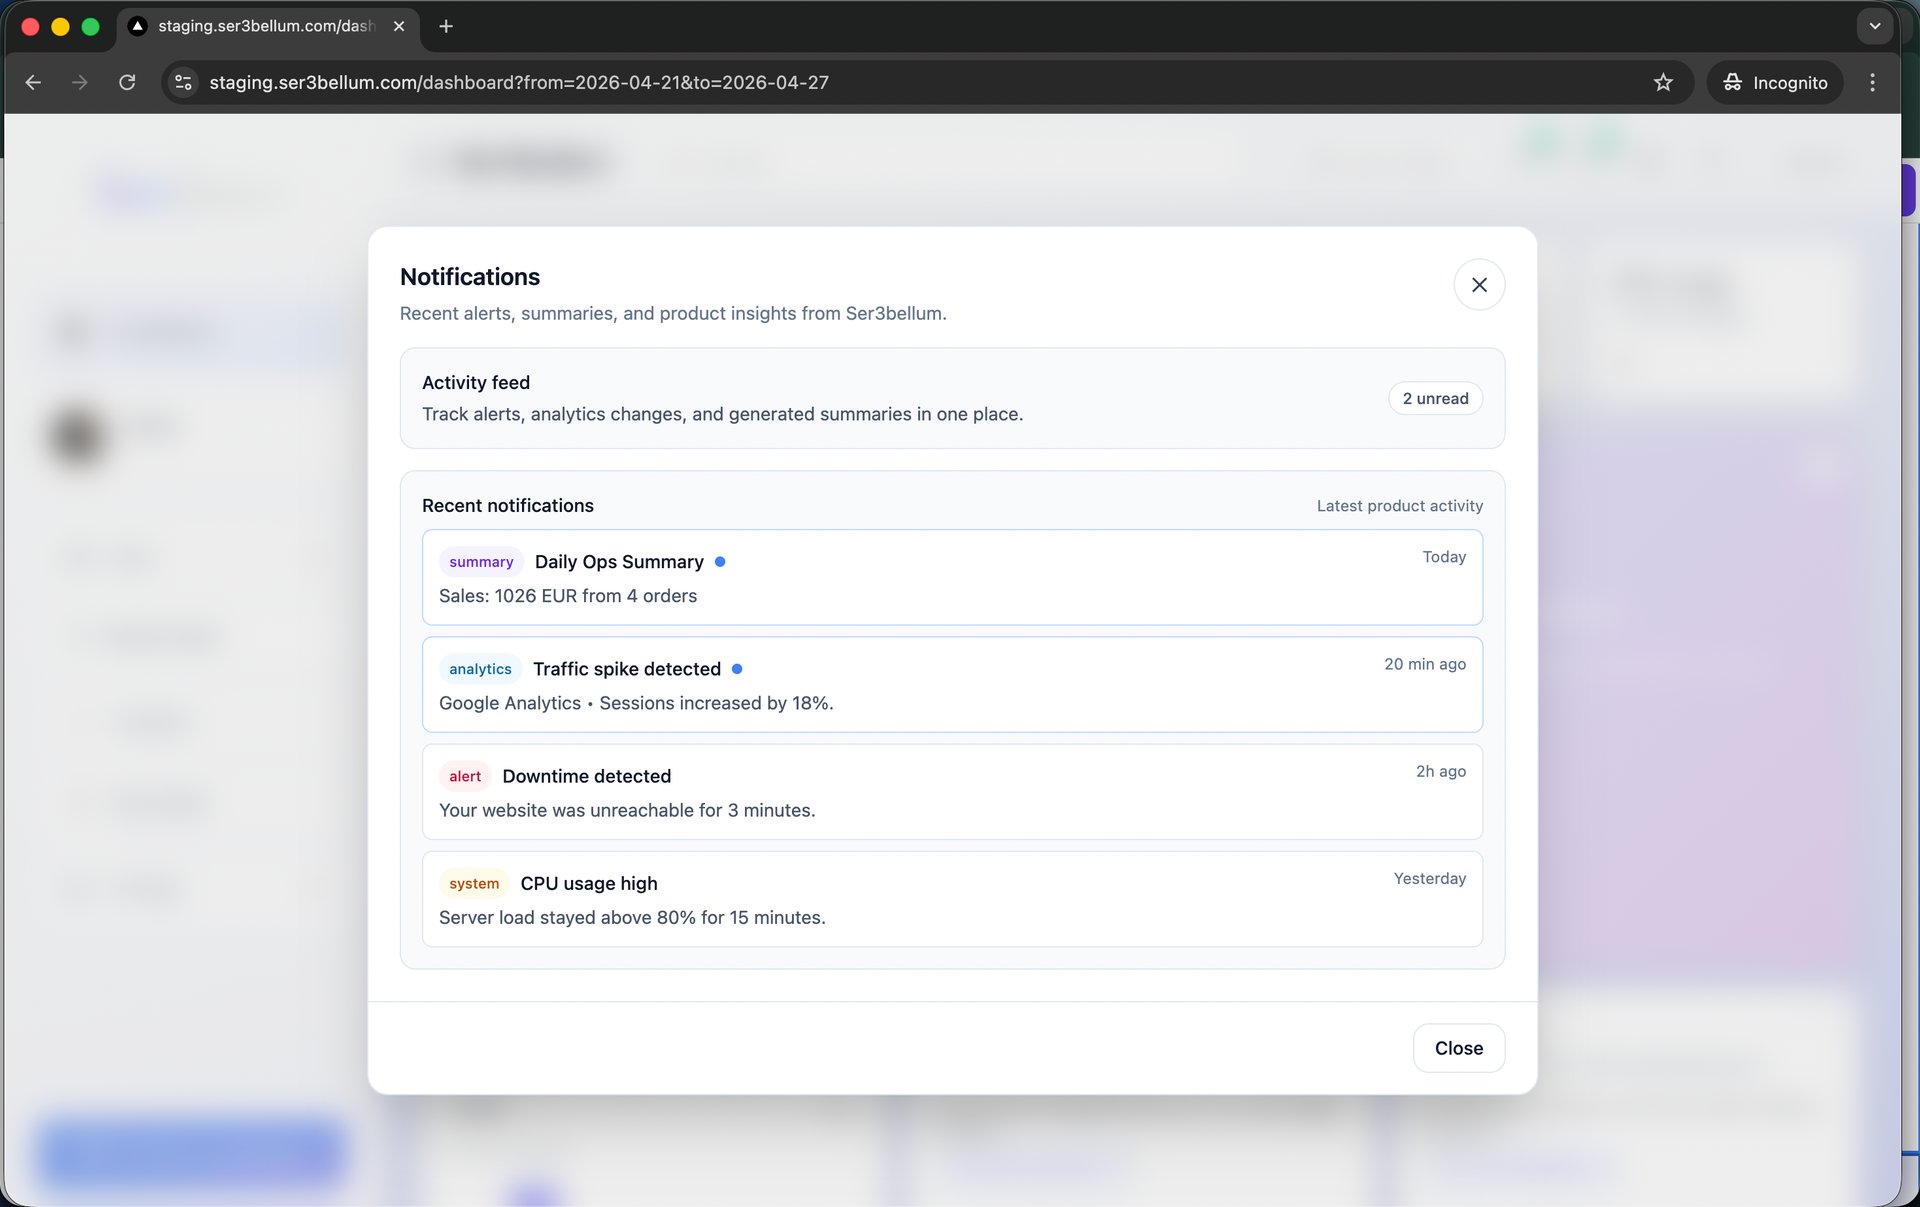Click the red alert tag label
Viewport: 1920px width, 1207px height.
click(x=465, y=776)
